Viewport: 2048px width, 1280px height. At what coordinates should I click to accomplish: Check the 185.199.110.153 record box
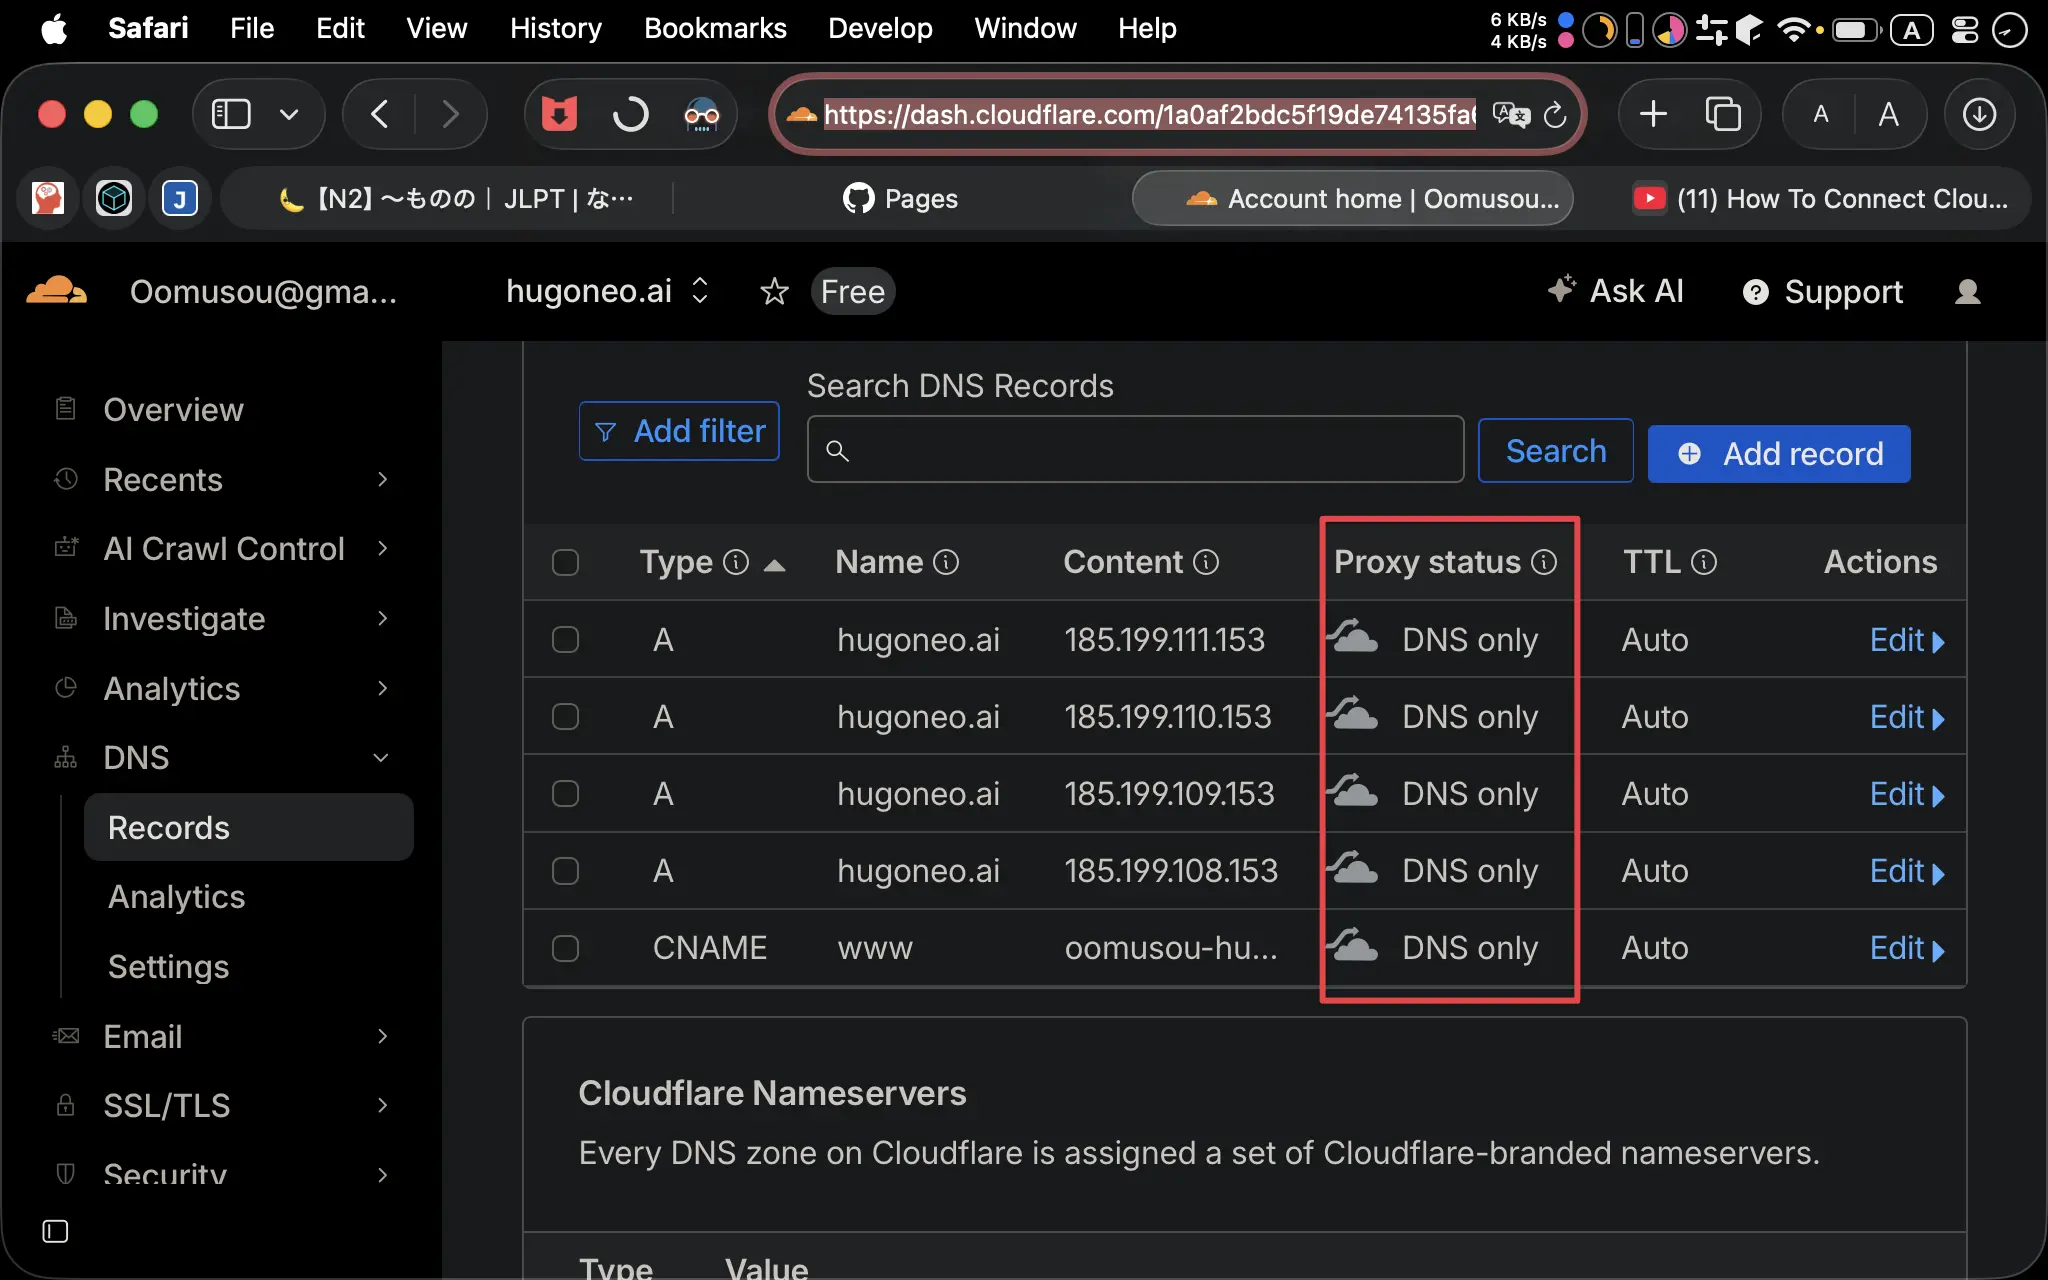pyautogui.click(x=565, y=716)
